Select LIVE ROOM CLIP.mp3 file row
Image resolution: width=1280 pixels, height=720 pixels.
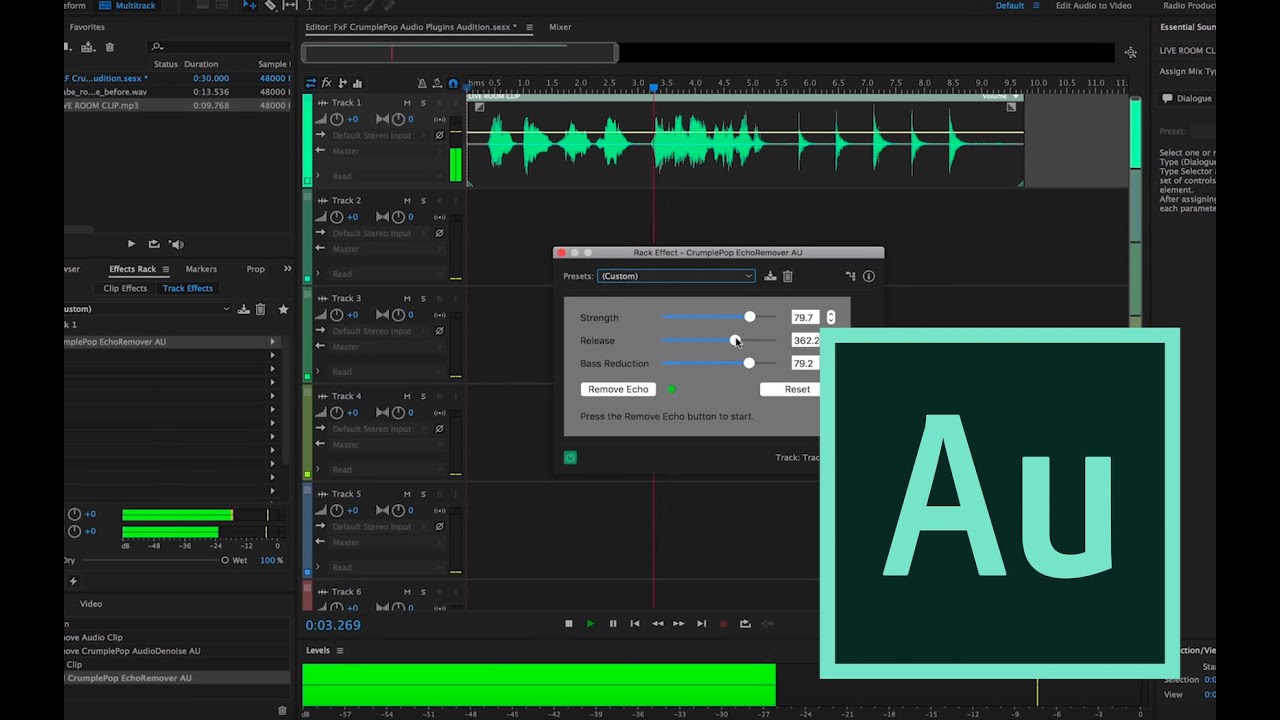pyautogui.click(x=177, y=105)
